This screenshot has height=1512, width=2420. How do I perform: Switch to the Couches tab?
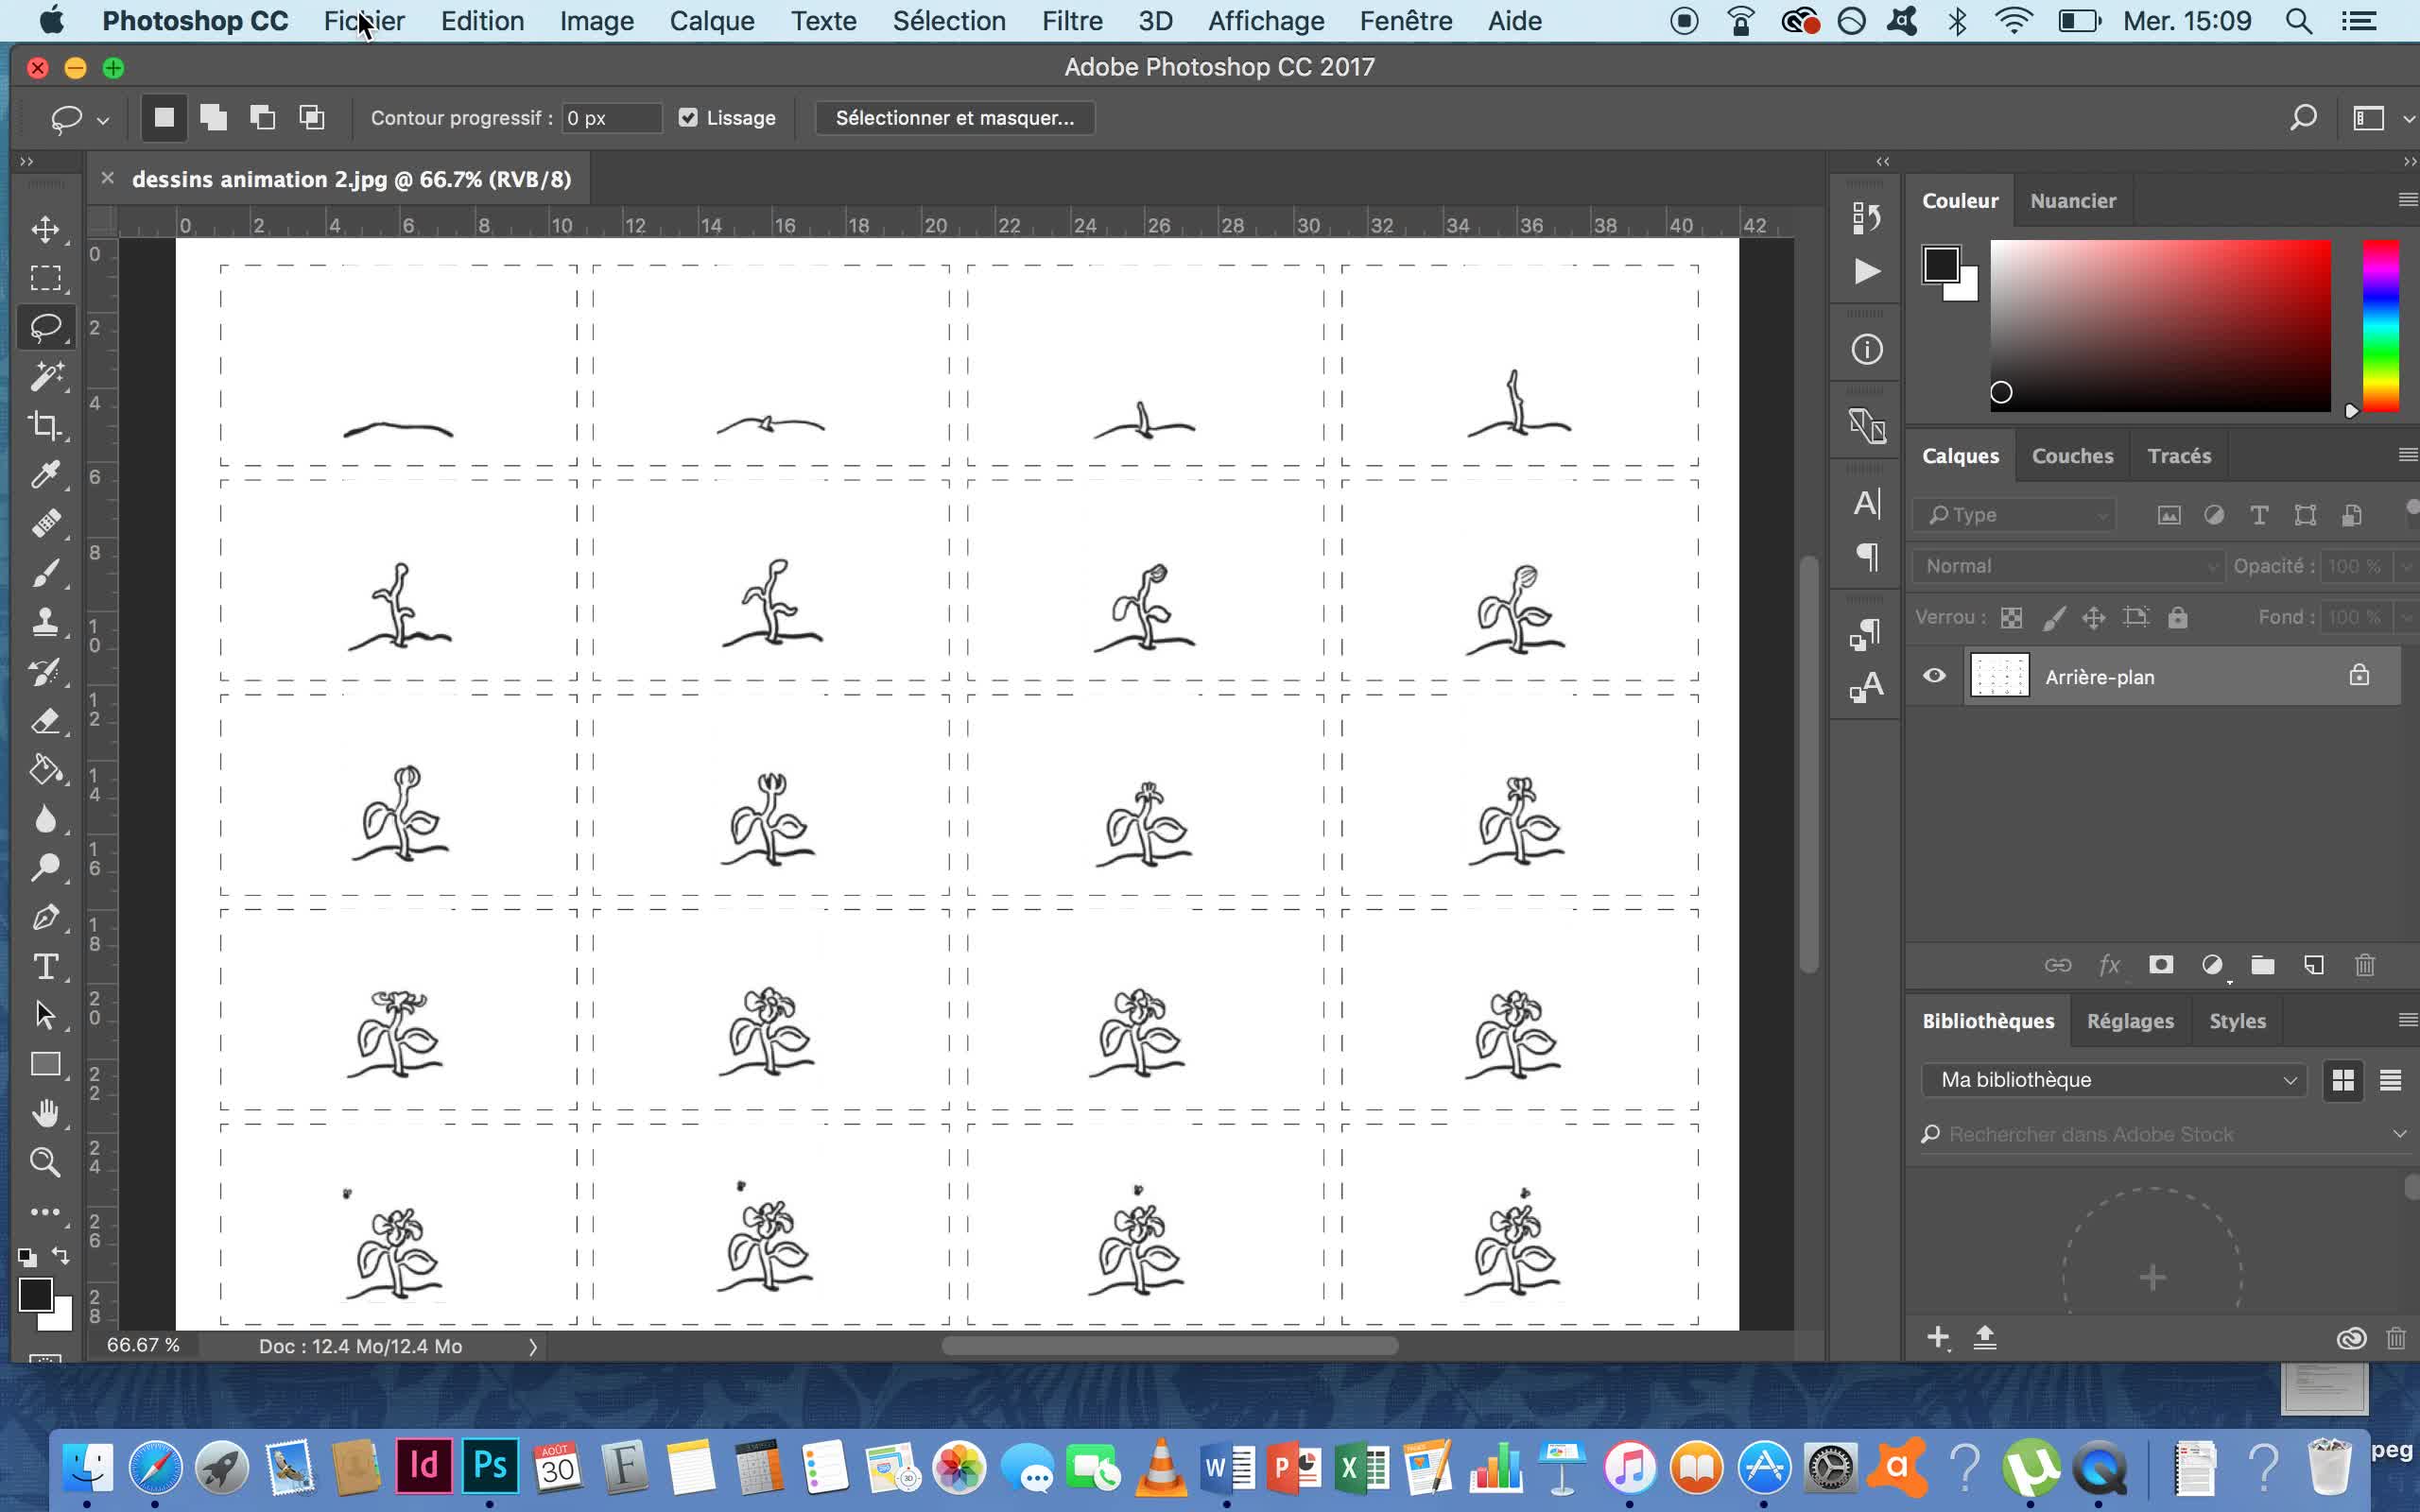(x=2072, y=456)
